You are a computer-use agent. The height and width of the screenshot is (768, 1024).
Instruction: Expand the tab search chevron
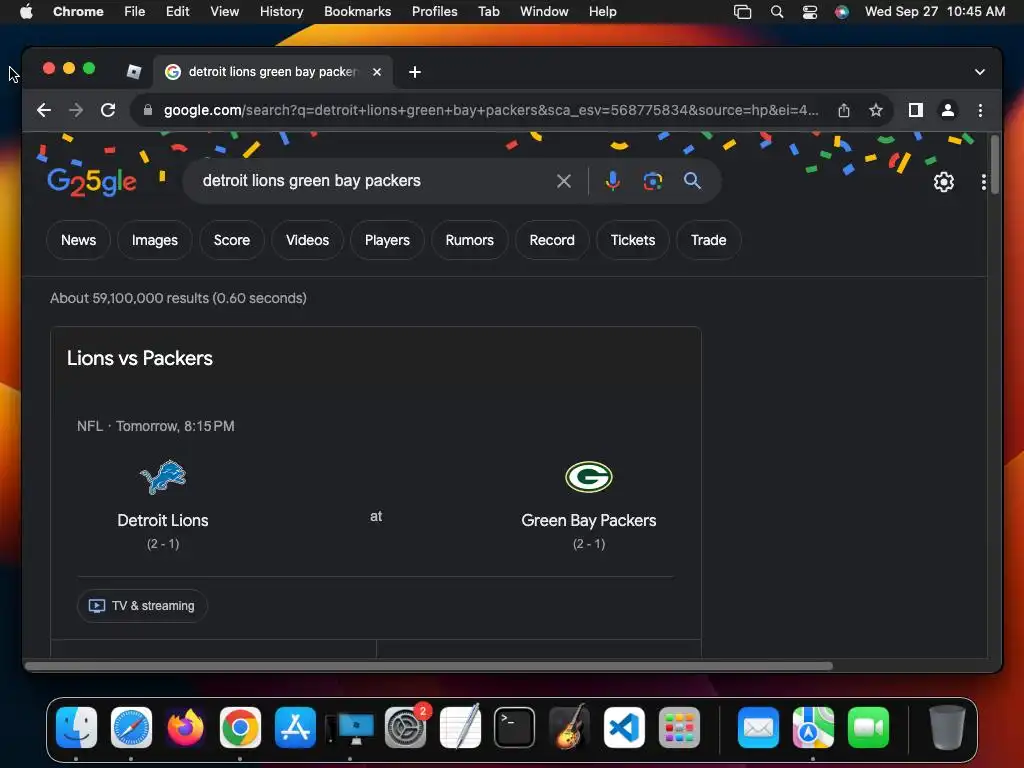(x=980, y=72)
